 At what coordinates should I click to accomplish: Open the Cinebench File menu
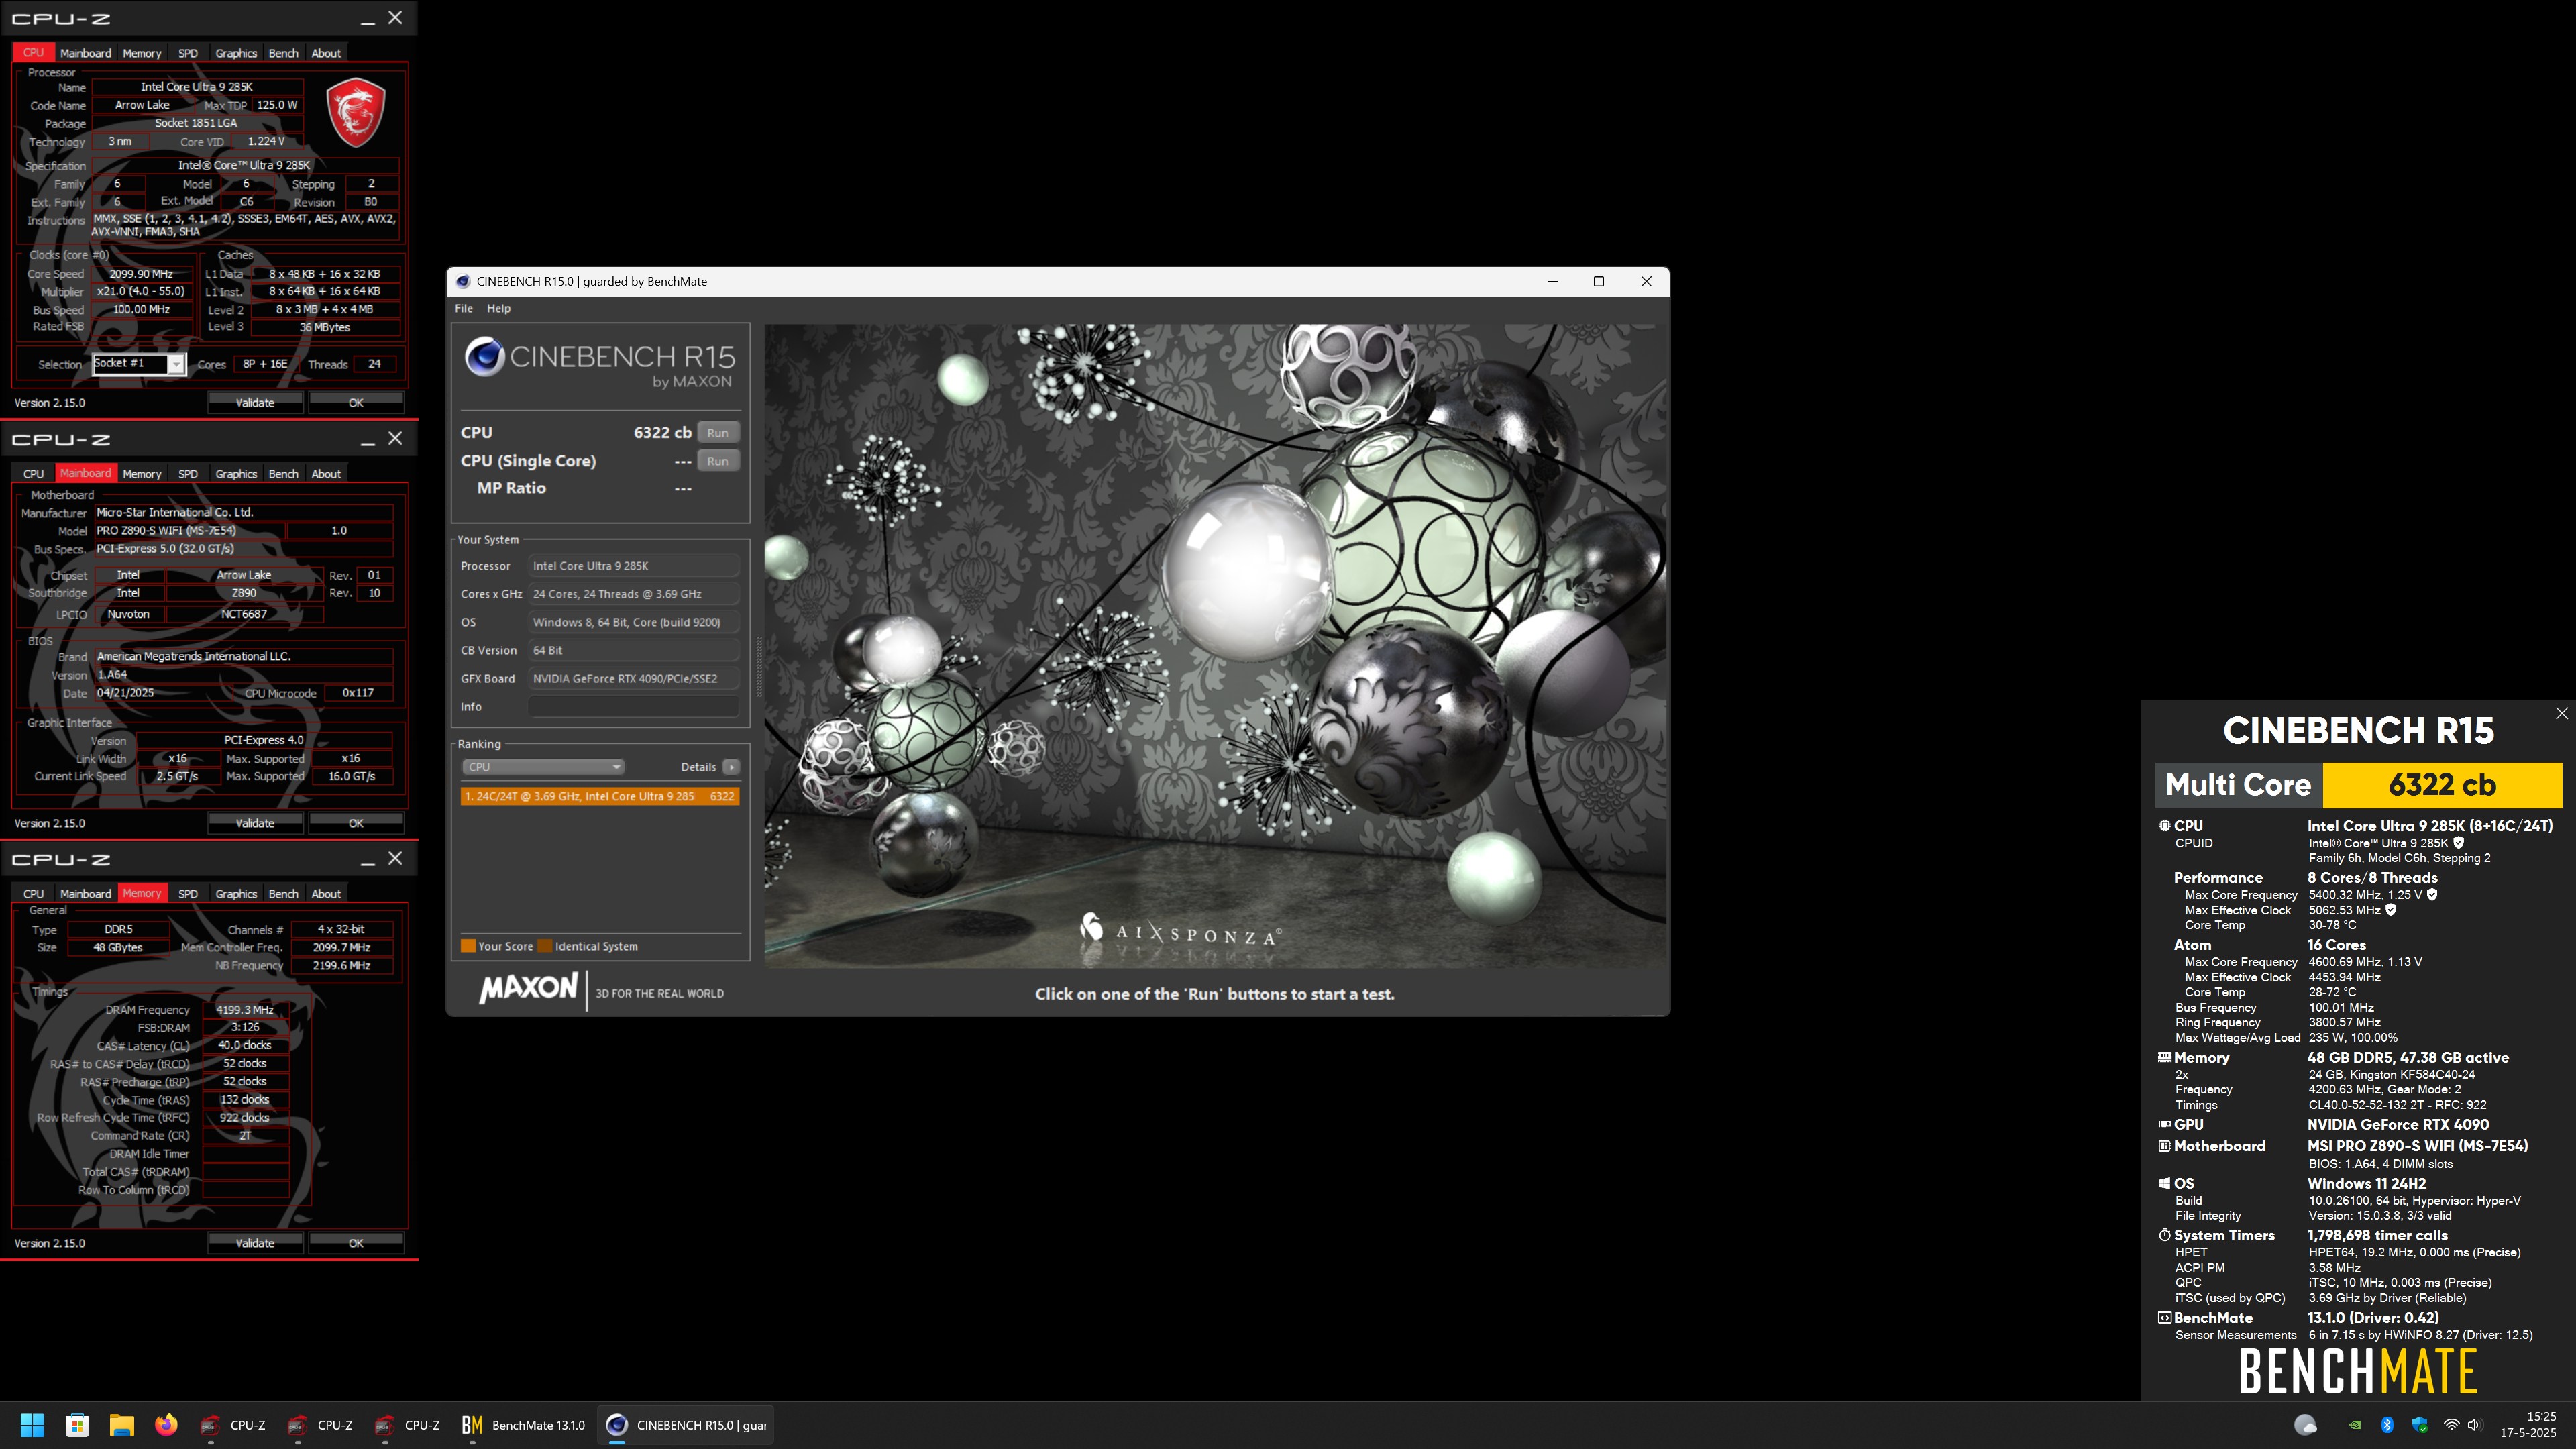[464, 308]
